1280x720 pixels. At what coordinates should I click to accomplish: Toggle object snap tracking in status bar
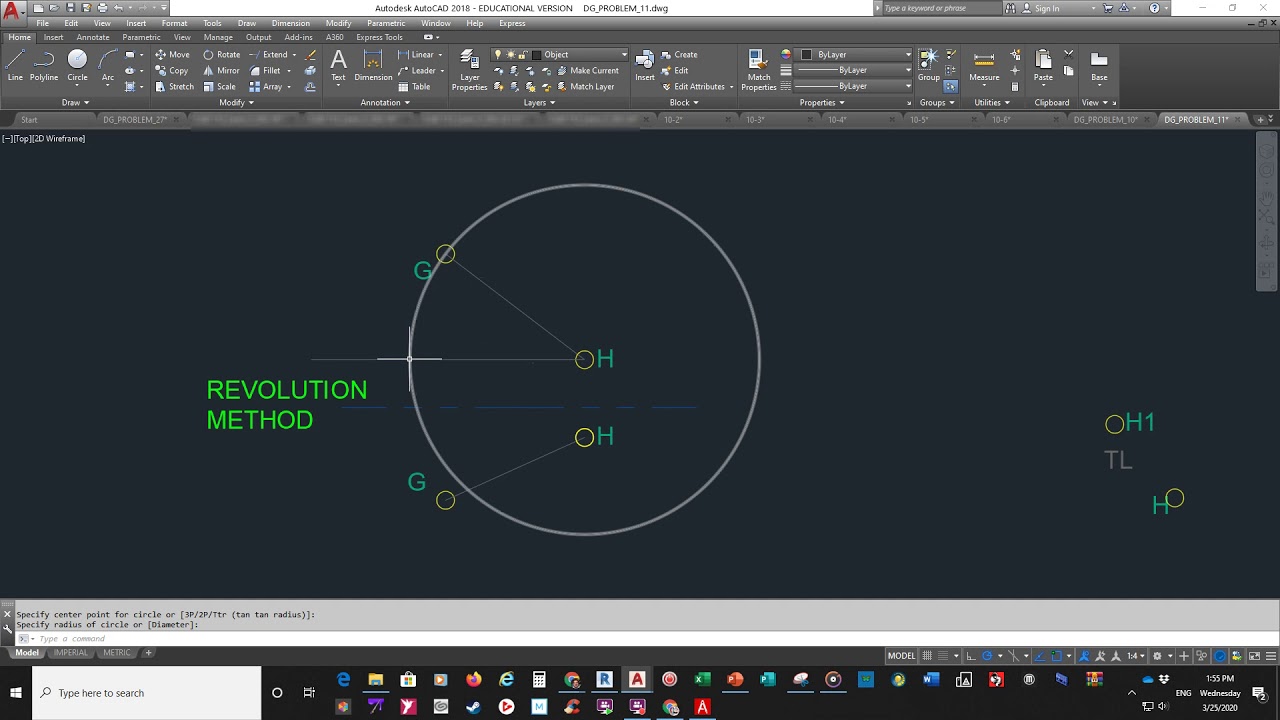pyautogui.click(x=1040, y=656)
